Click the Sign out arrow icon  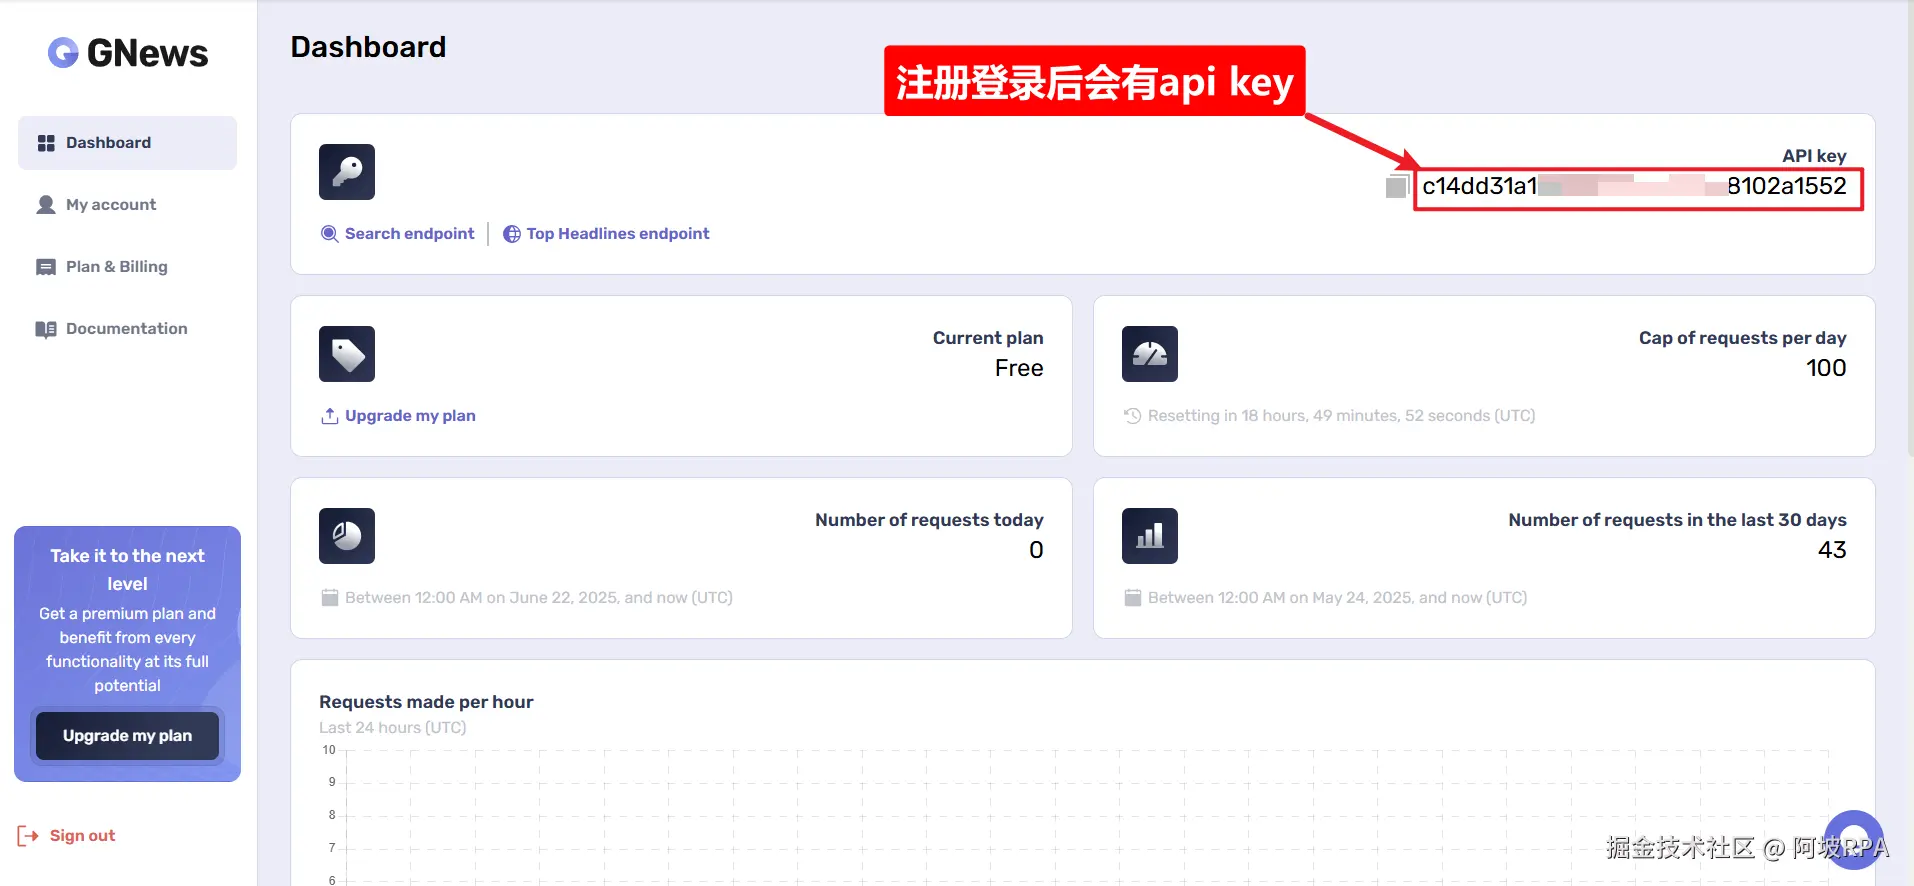point(28,836)
